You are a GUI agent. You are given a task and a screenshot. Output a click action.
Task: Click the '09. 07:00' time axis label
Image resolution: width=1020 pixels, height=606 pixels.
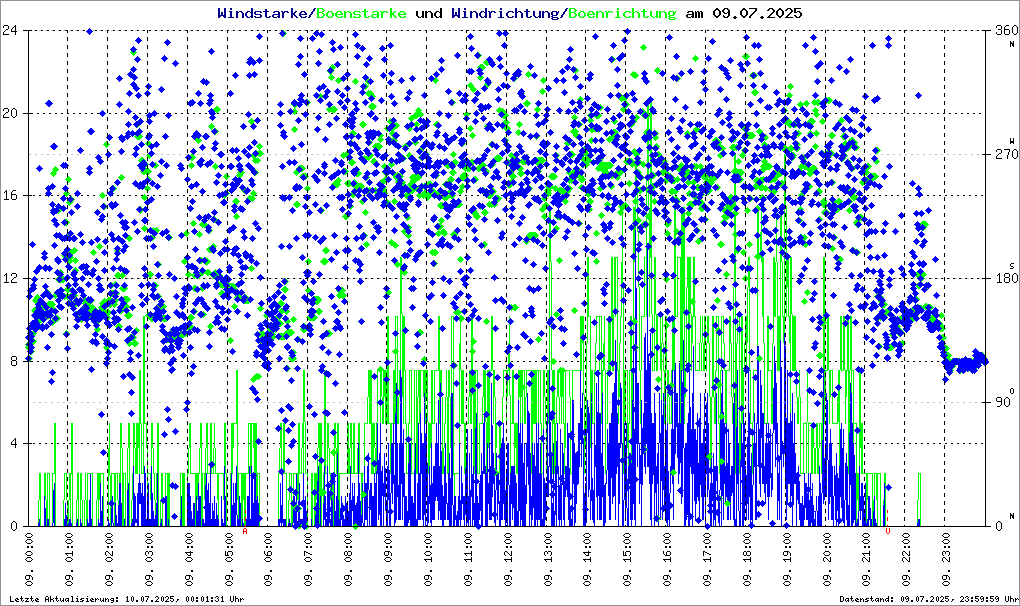pyautogui.click(x=308, y=560)
